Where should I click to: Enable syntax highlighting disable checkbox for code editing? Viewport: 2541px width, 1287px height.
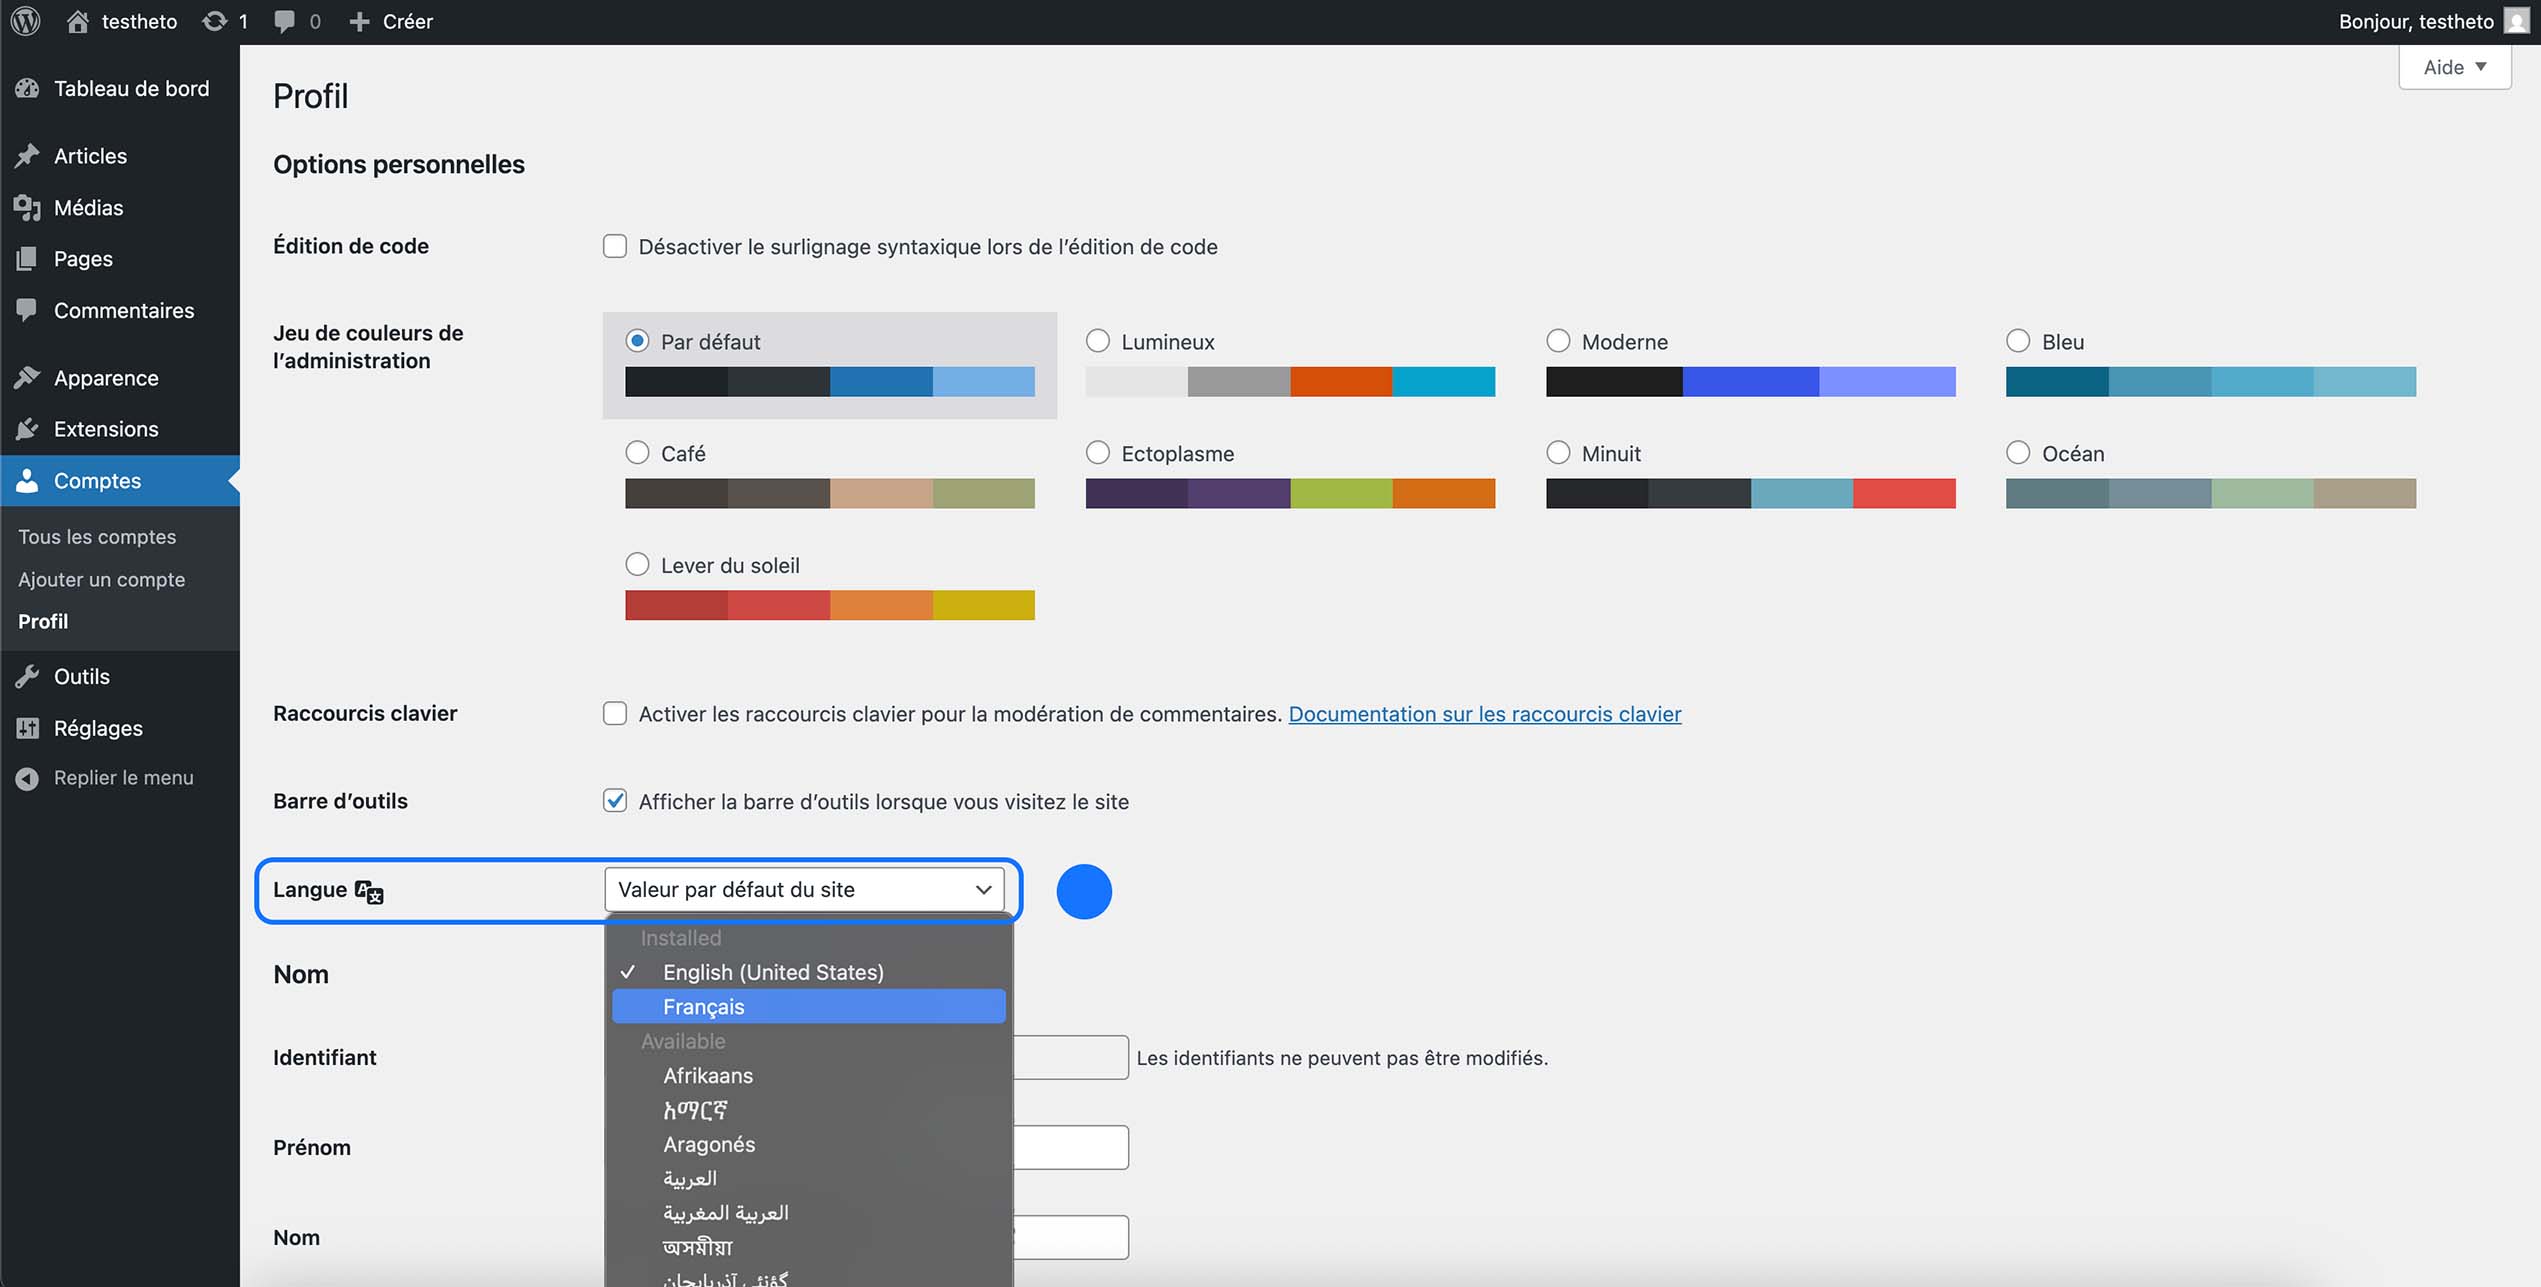[x=614, y=245]
